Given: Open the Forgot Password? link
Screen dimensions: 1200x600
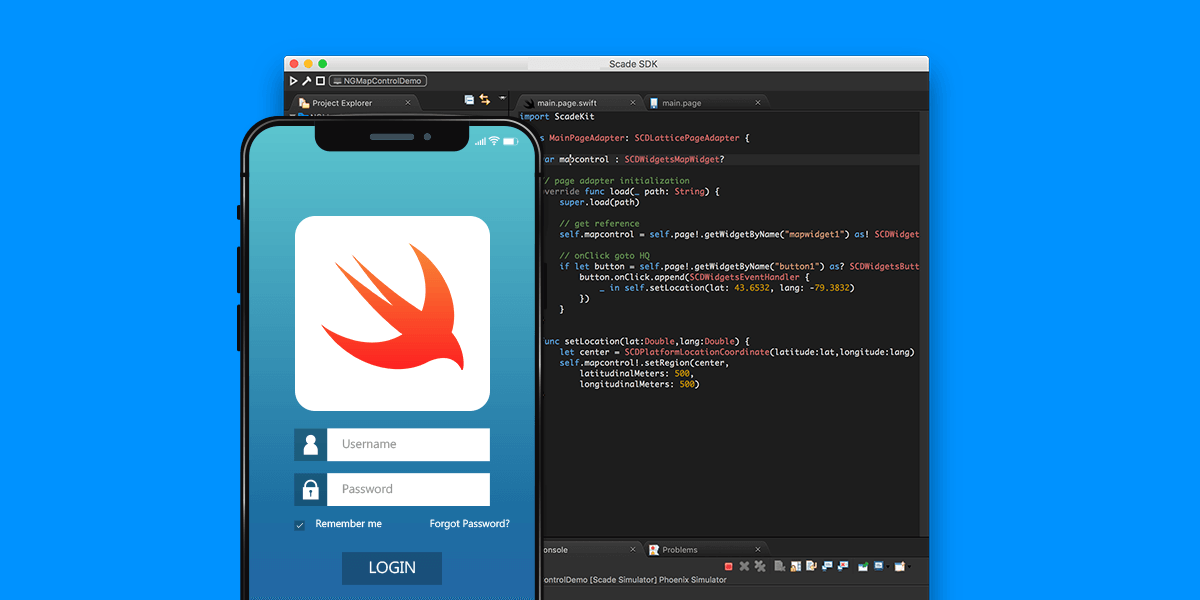Looking at the screenshot, I should [470, 524].
